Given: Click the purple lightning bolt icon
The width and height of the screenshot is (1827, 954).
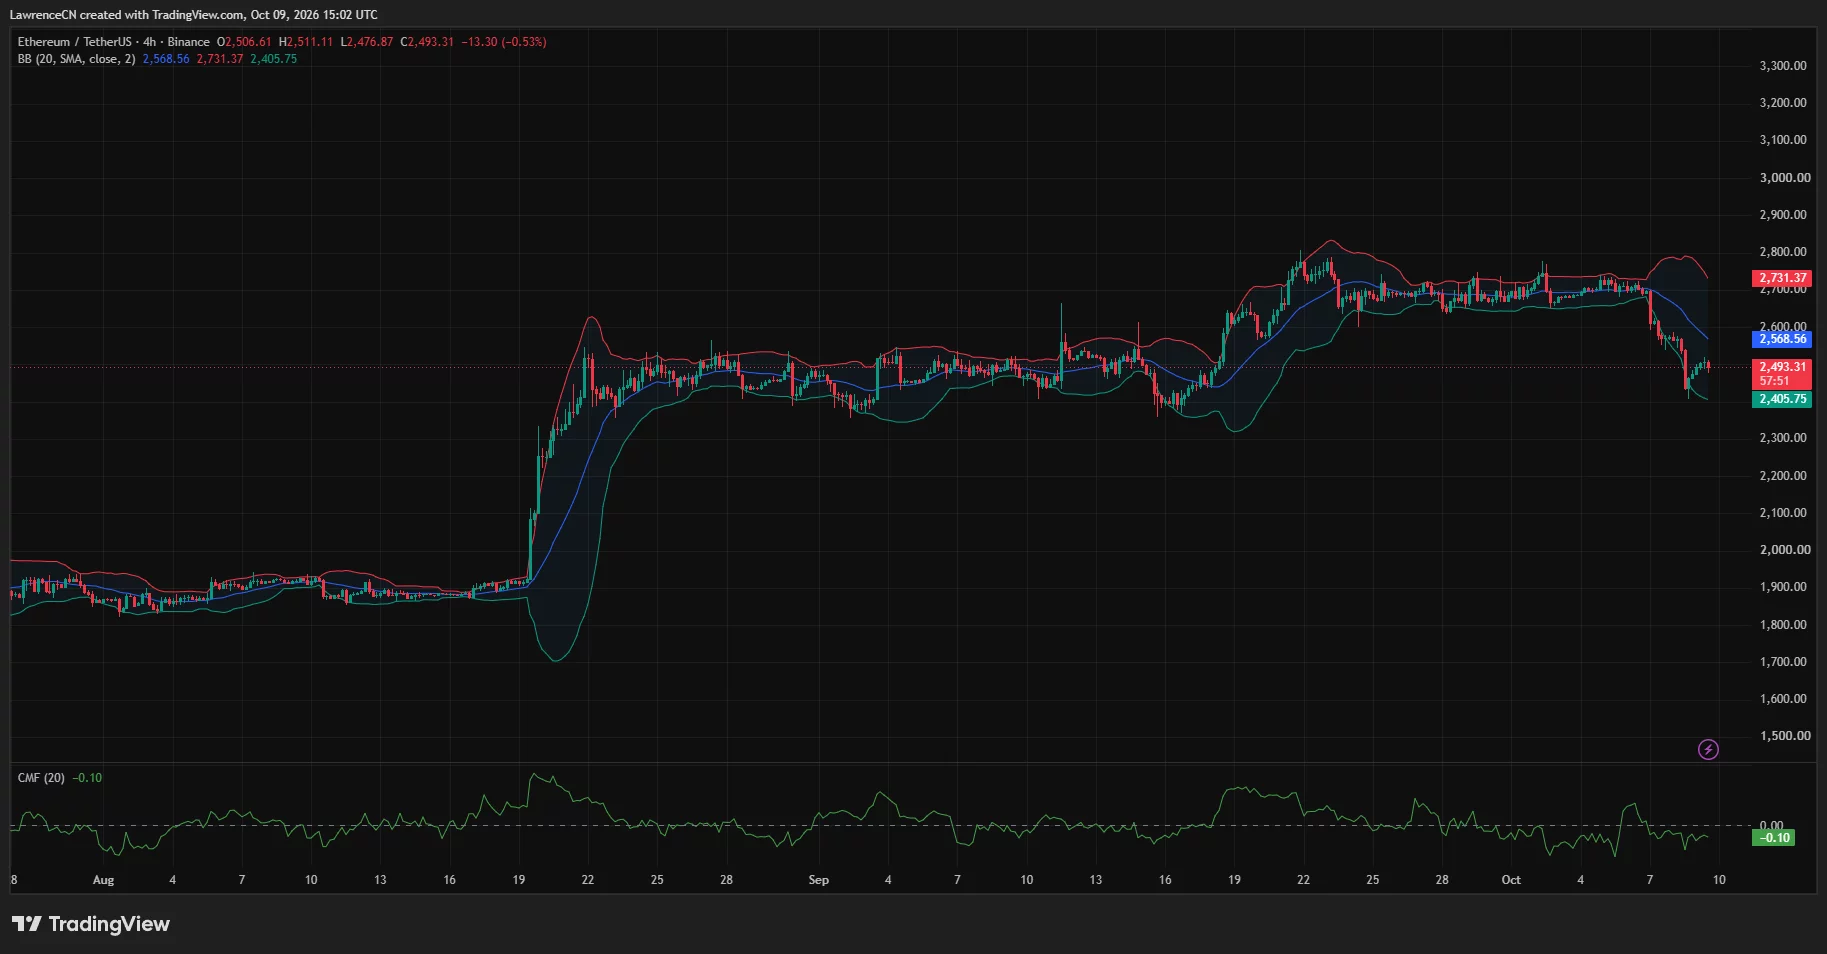Looking at the screenshot, I should [x=1708, y=749].
